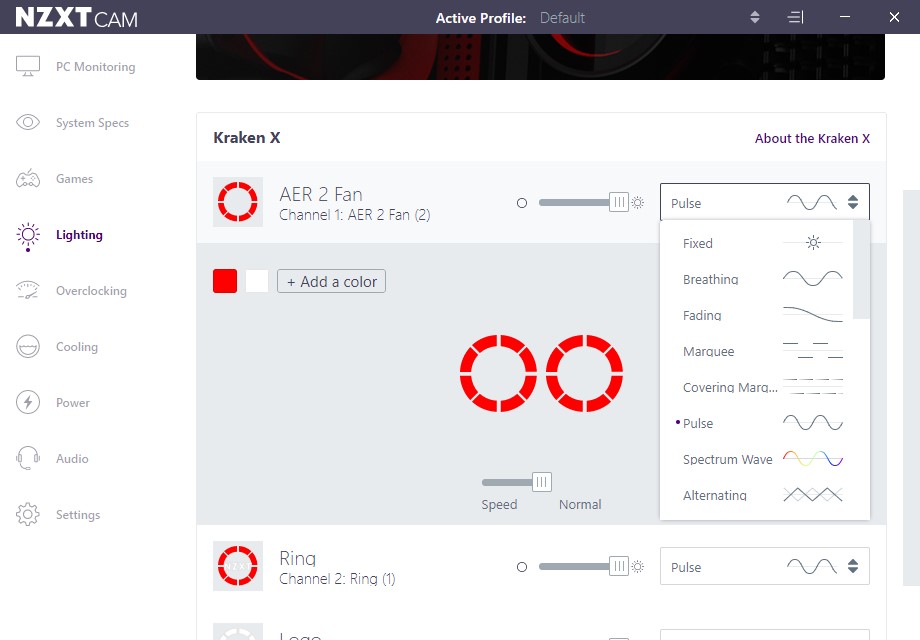
Task: Open the Games controller icon
Action: click(x=28, y=178)
